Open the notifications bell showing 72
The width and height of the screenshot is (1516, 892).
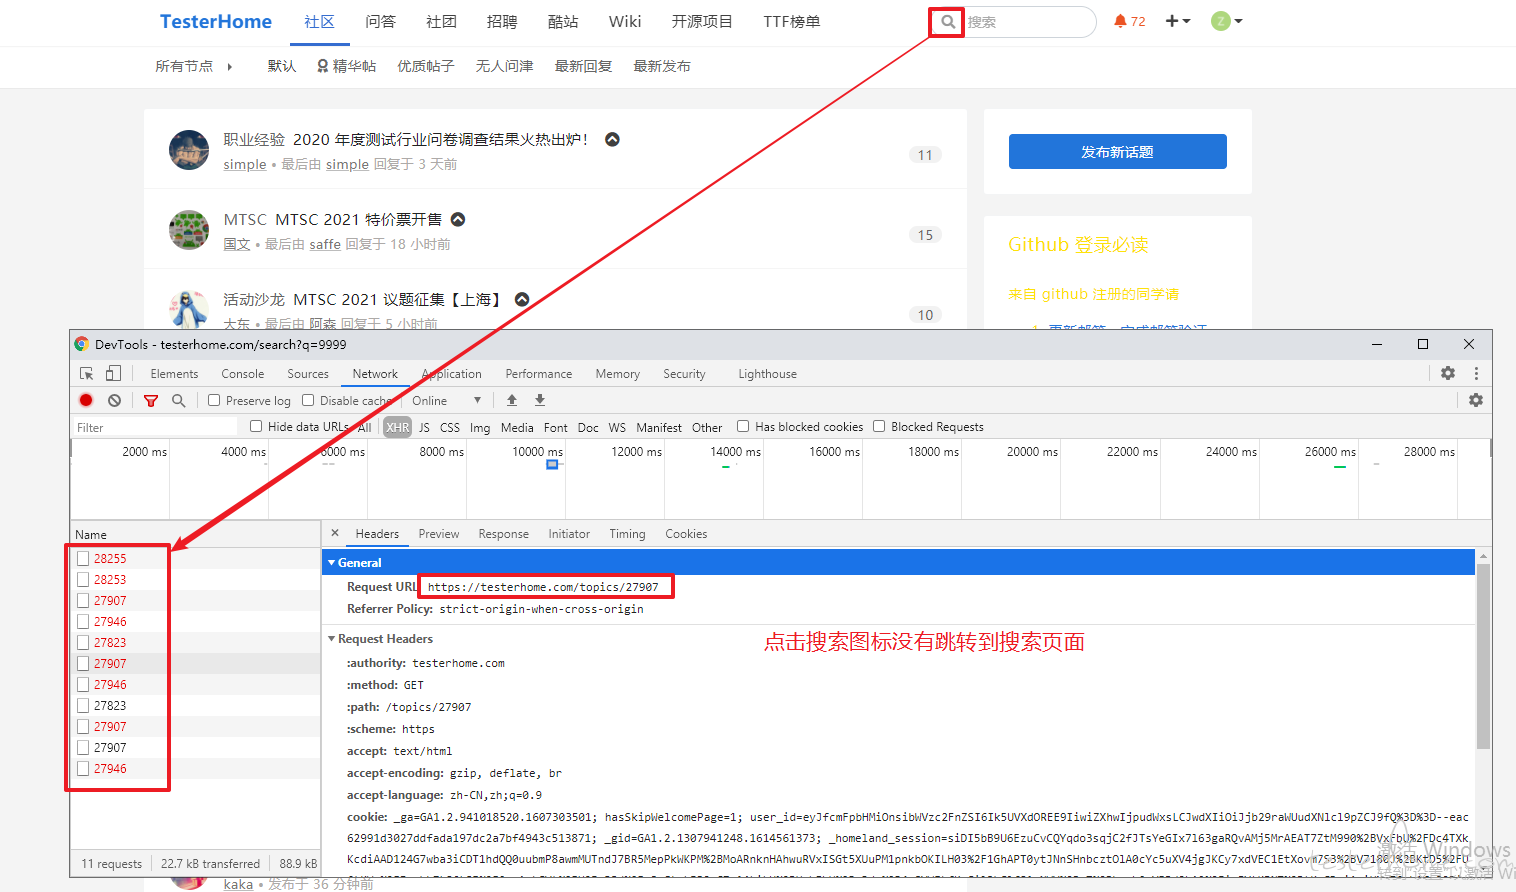[1130, 21]
